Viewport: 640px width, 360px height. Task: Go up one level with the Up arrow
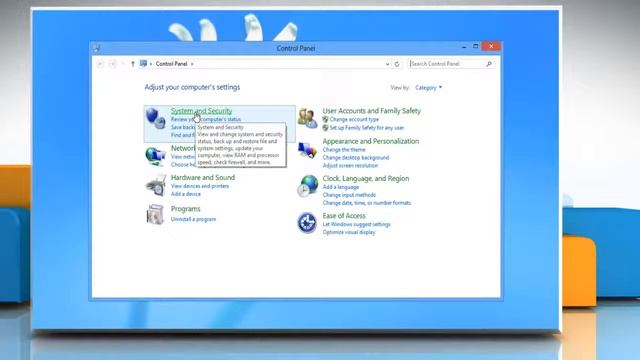coord(133,64)
